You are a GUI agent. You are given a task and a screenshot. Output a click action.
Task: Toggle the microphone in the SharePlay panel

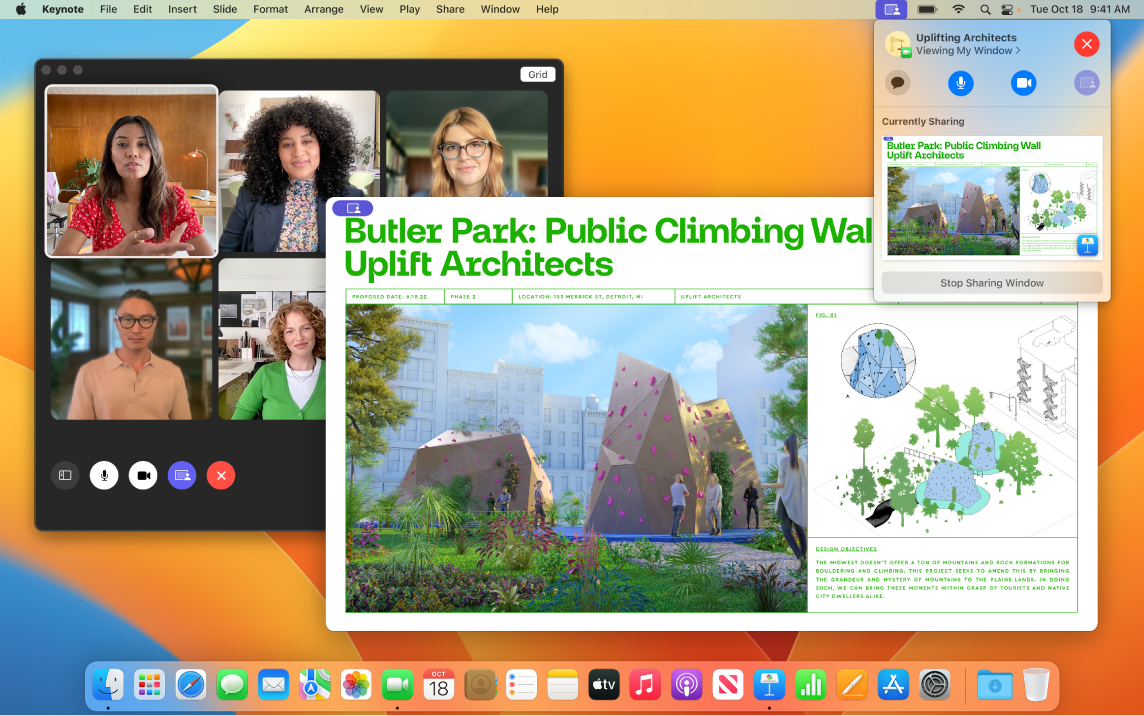[x=960, y=83]
